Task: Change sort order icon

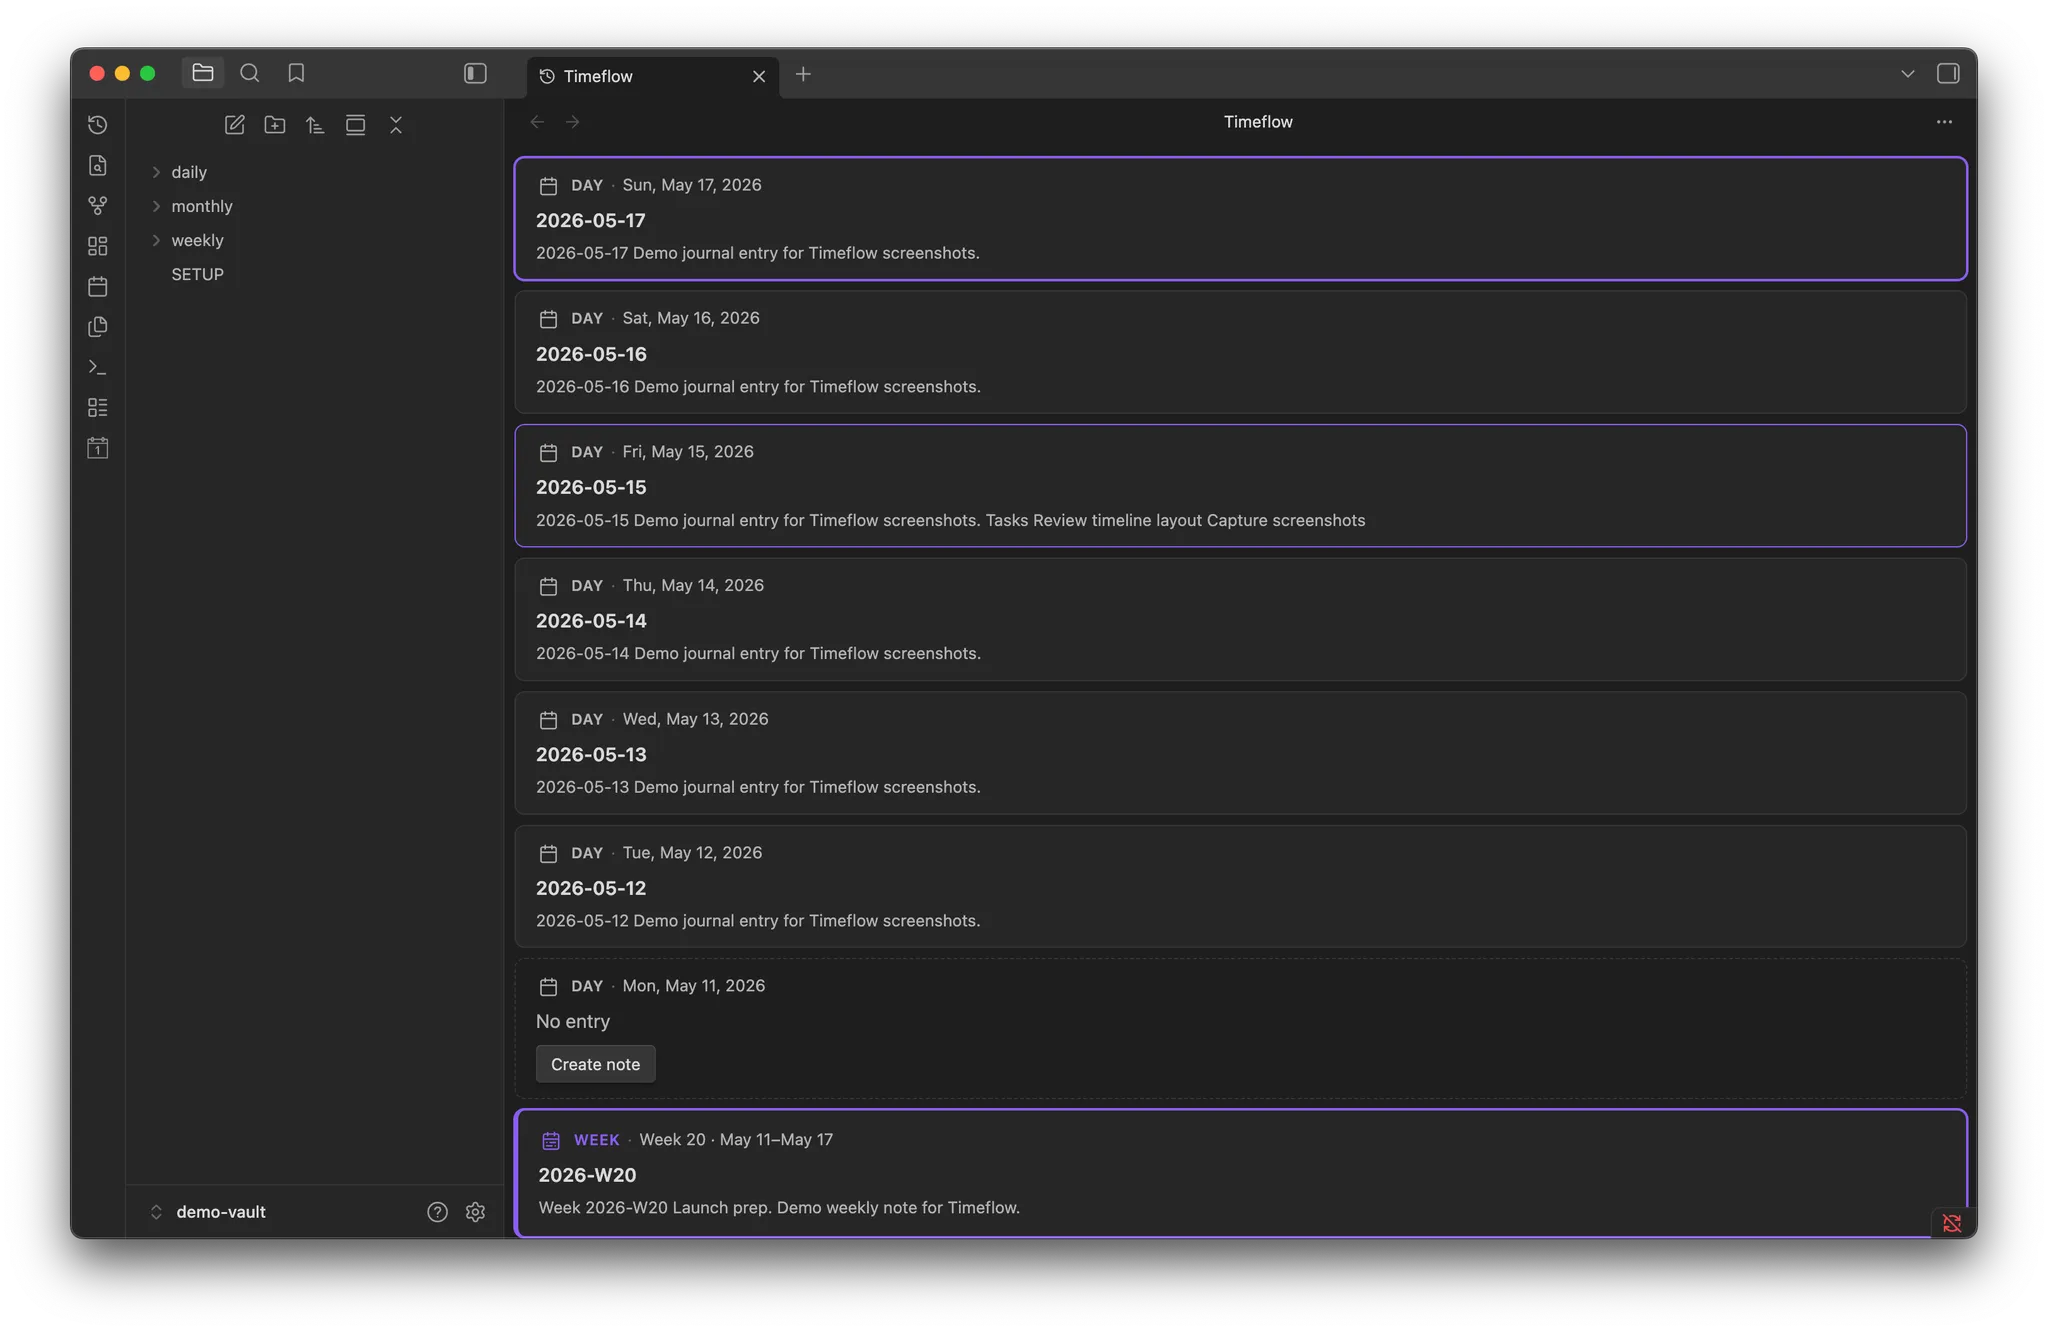Action: pyautogui.click(x=315, y=125)
